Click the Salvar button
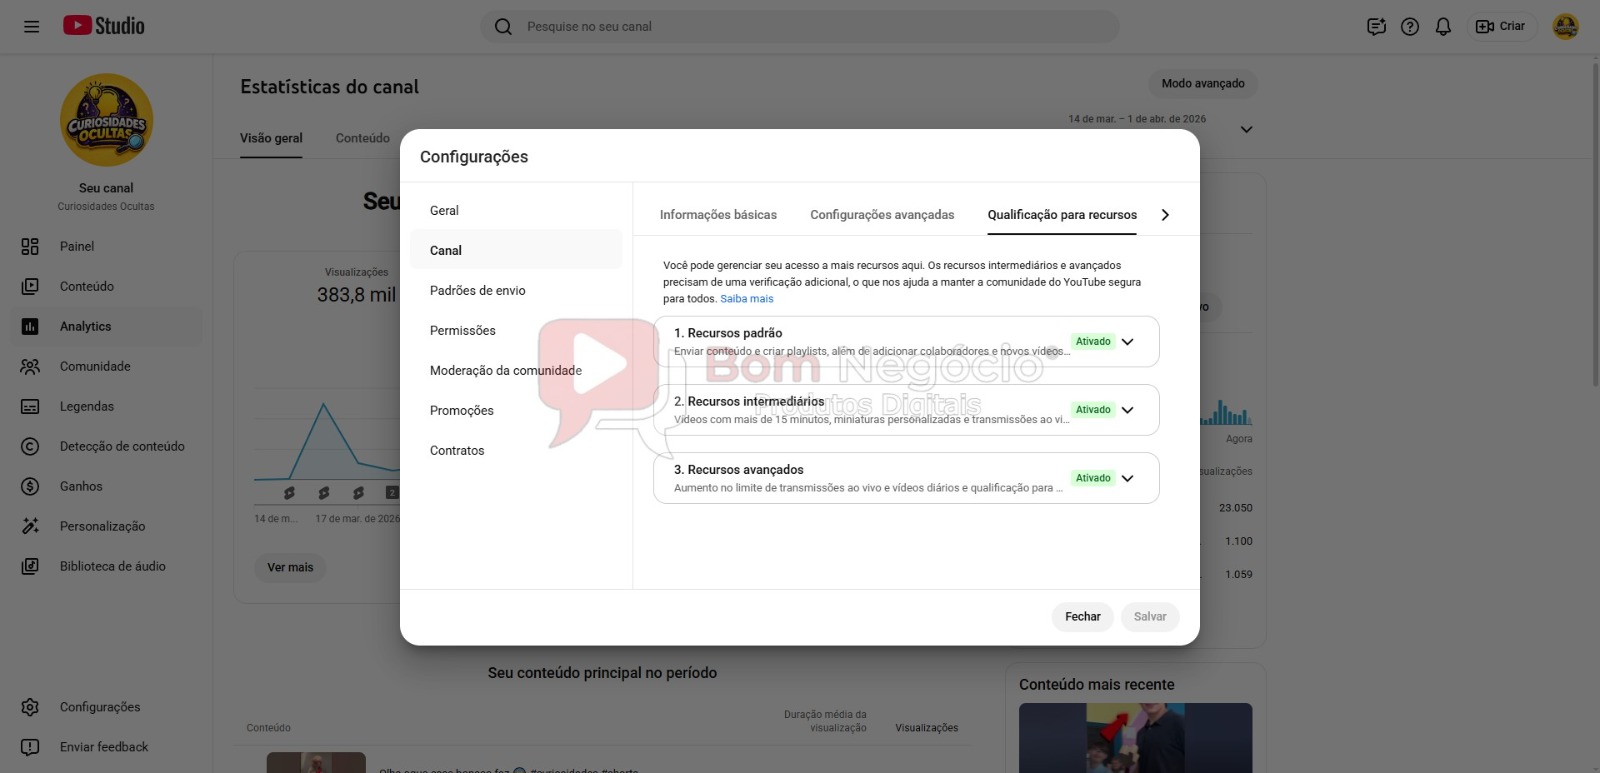This screenshot has height=773, width=1600. coord(1150,617)
